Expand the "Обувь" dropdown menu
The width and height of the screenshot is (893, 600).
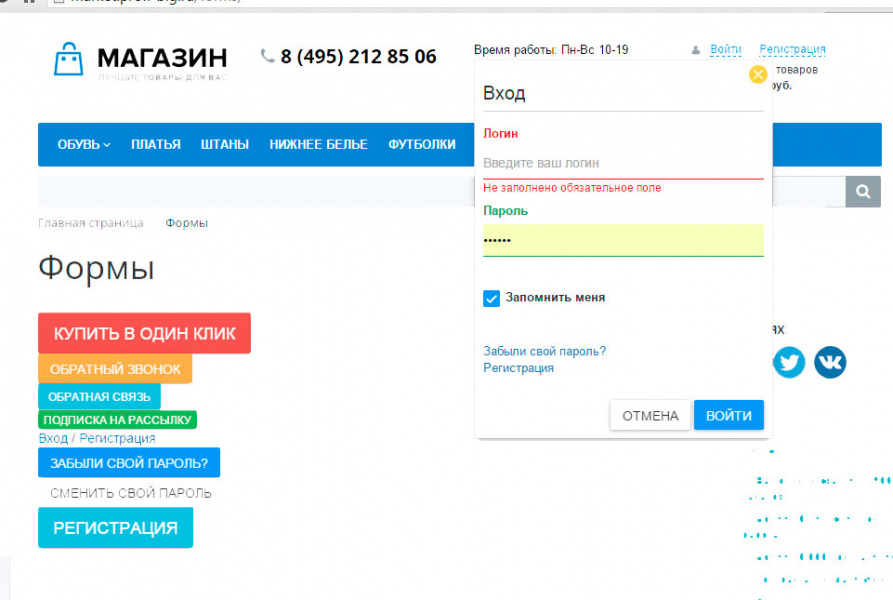(x=84, y=144)
